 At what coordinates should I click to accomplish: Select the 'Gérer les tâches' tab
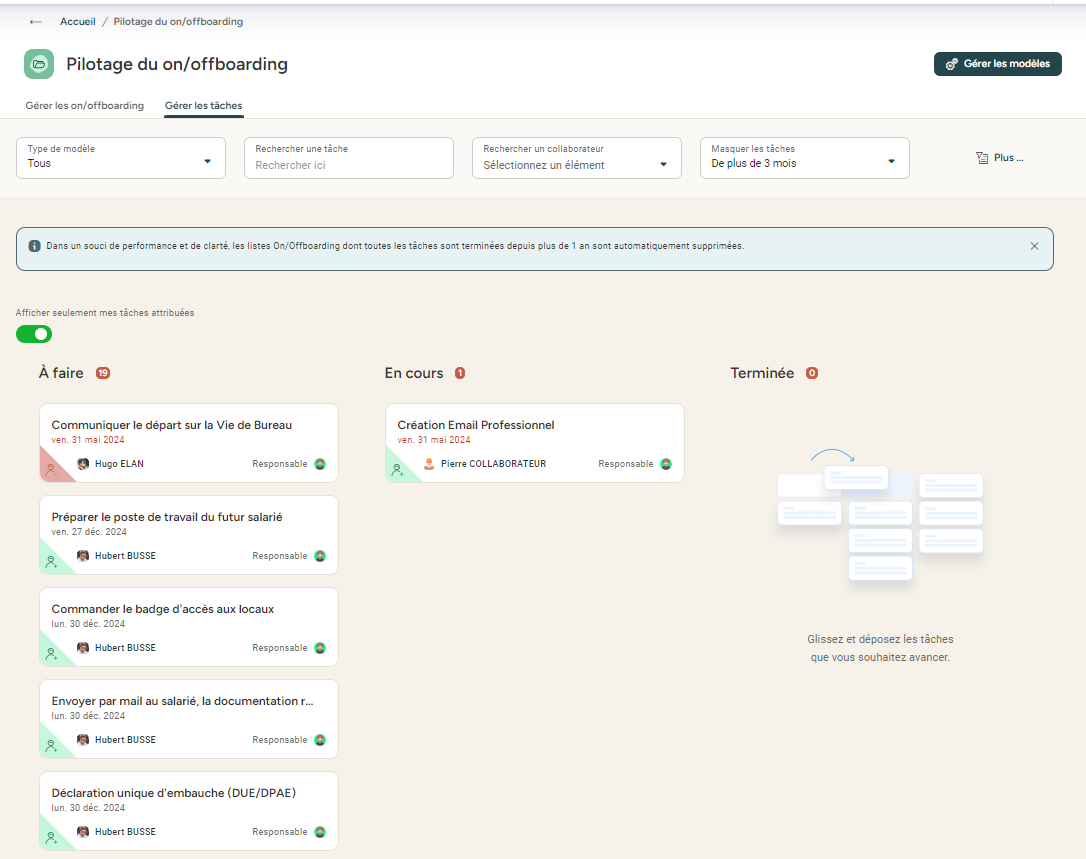pyautogui.click(x=204, y=106)
